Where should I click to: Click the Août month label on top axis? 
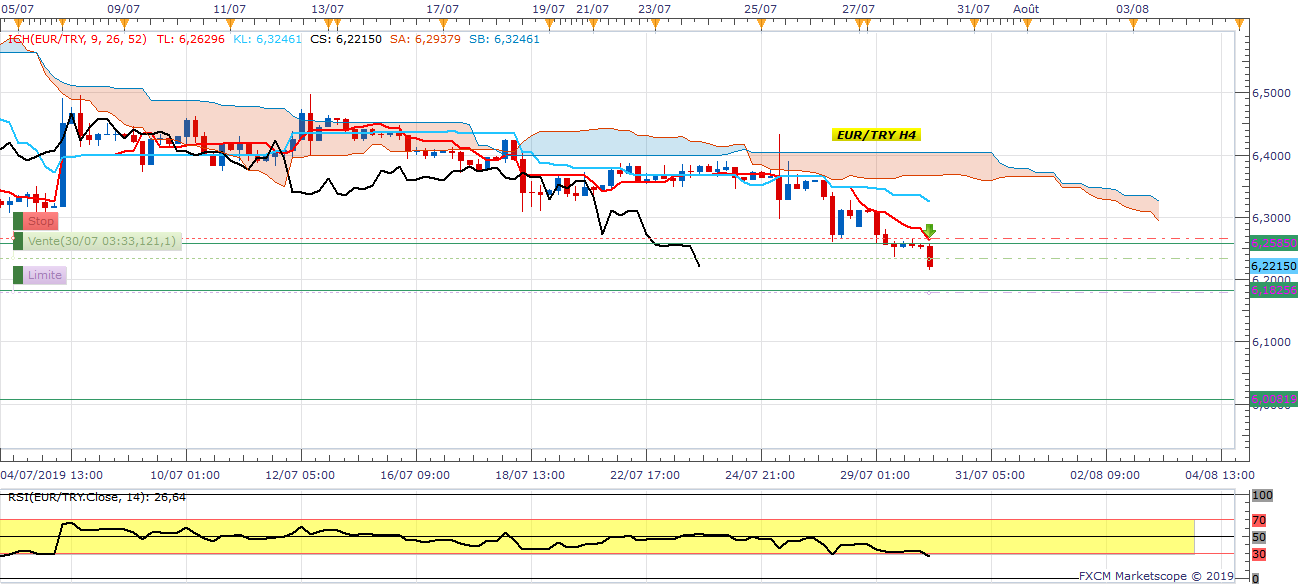point(1025,7)
